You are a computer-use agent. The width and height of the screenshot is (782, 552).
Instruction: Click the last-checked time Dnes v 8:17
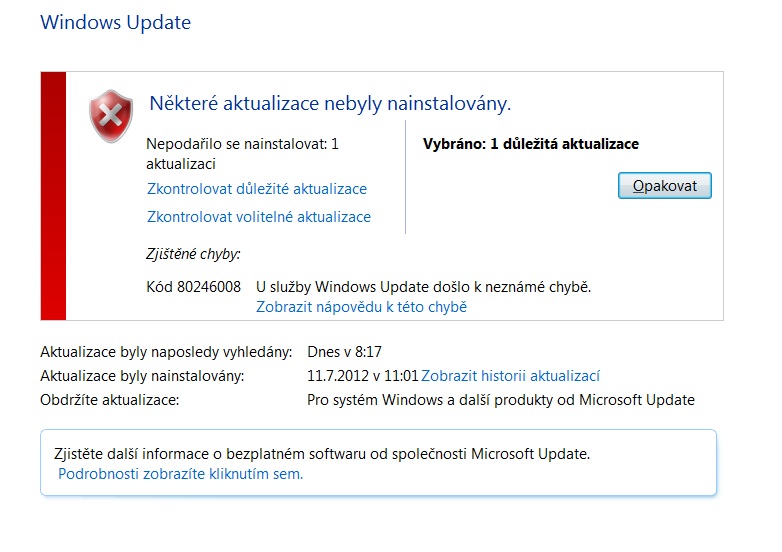344,352
